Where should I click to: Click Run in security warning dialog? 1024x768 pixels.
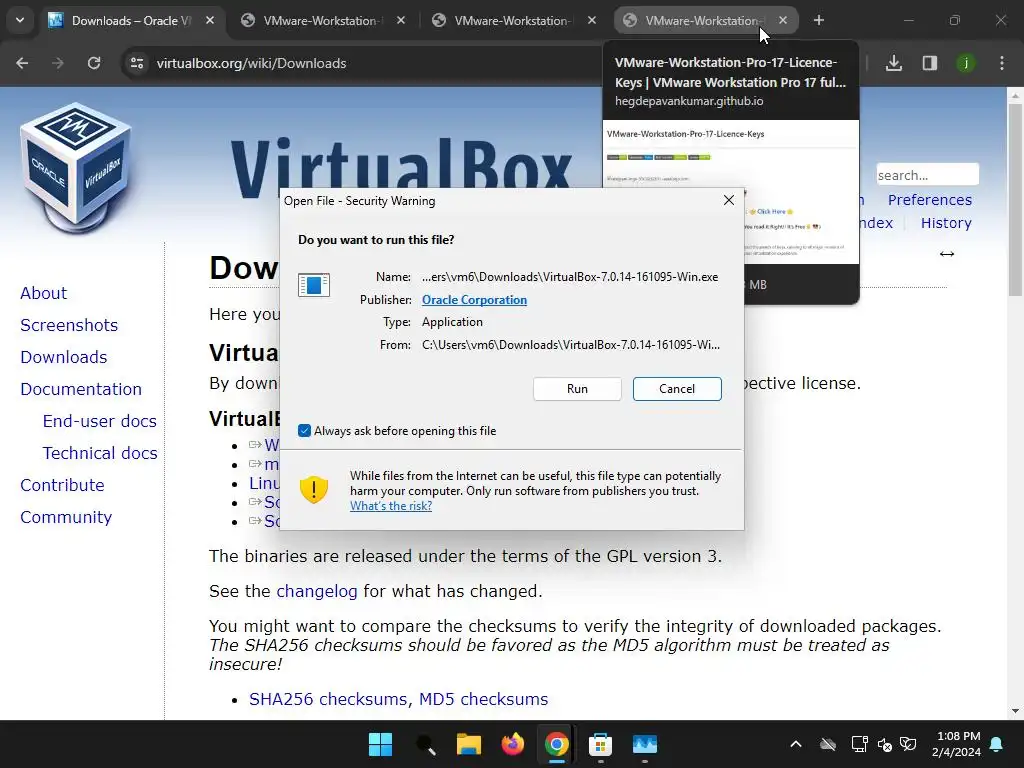[x=577, y=389]
